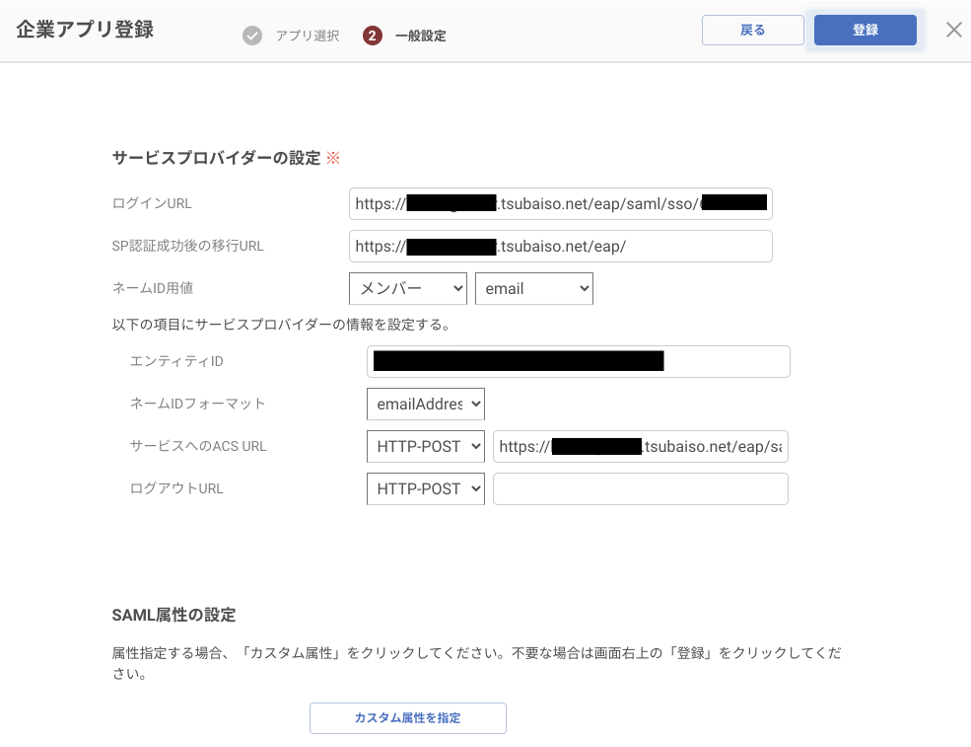Click the empty ログアウトURL text field

pos(640,489)
